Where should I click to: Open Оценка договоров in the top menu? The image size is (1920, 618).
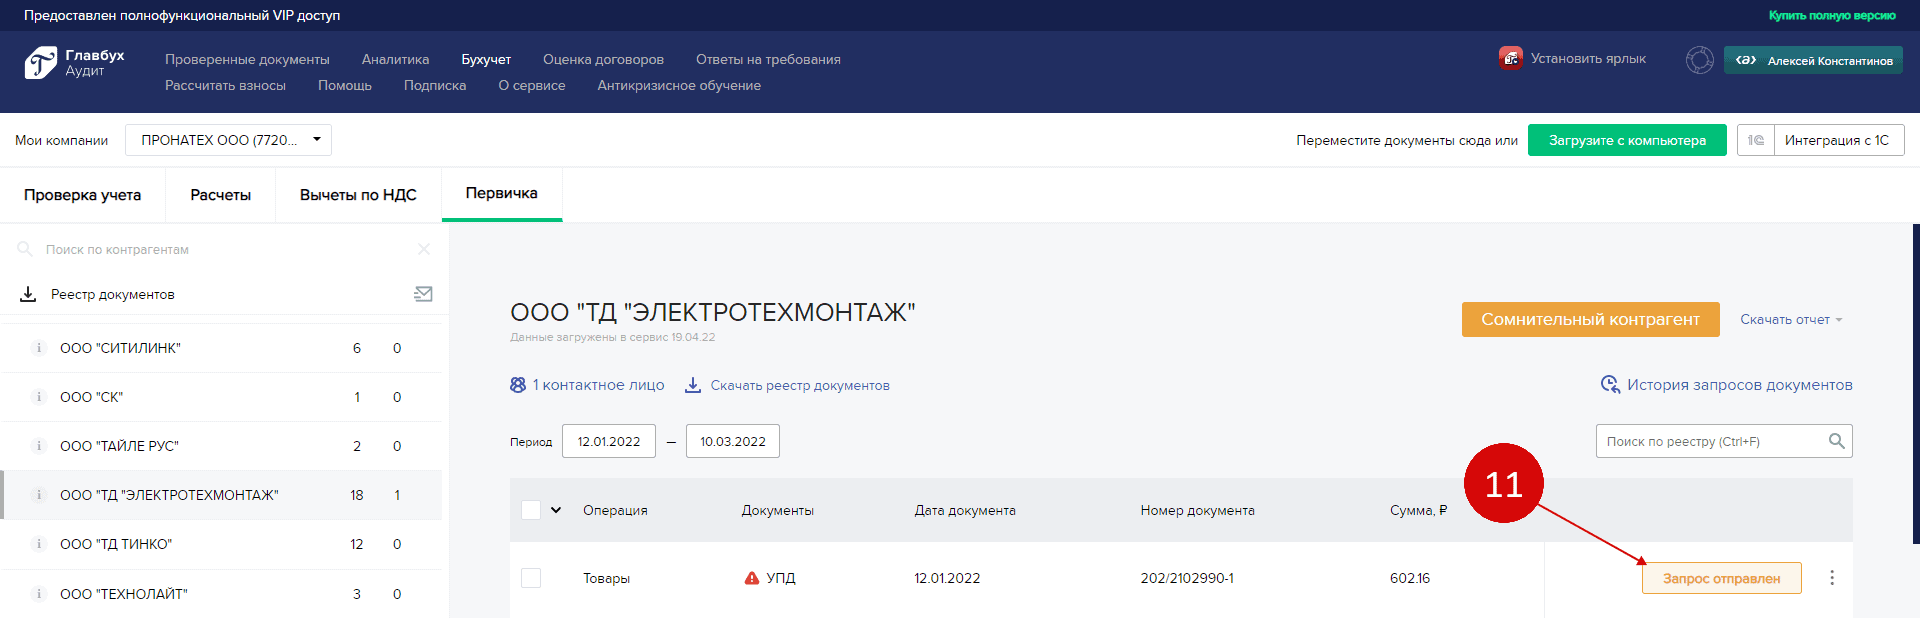[603, 59]
